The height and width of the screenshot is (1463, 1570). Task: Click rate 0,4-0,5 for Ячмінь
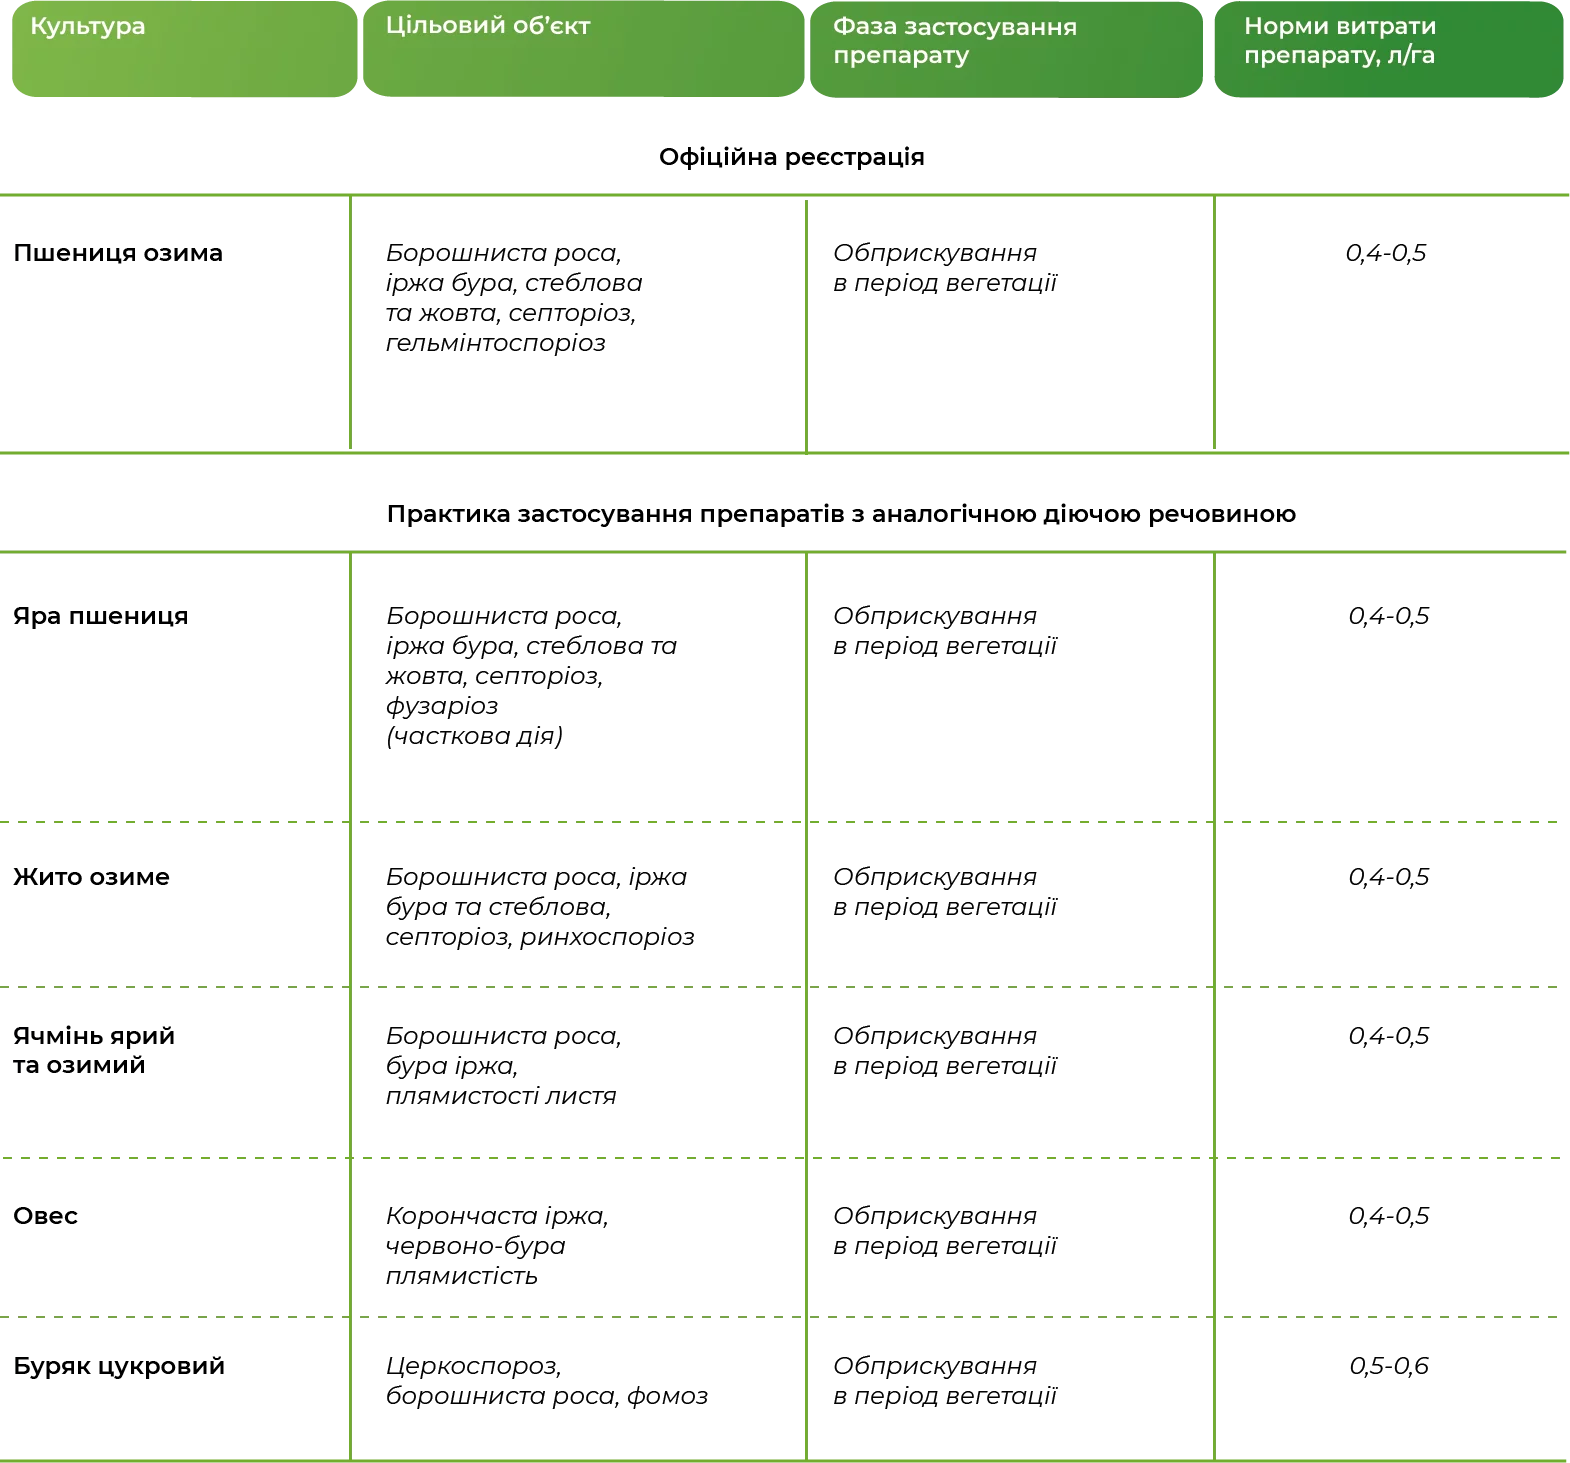point(1389,1036)
